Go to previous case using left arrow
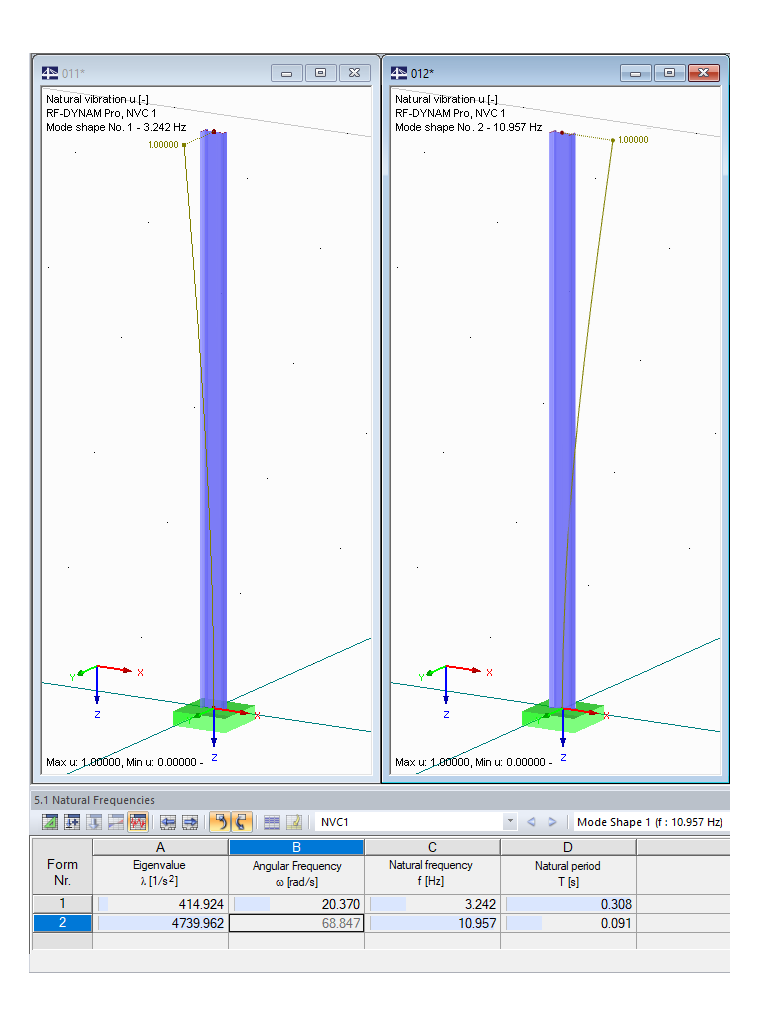Screen dimensions: 760x1026 pos(532,822)
